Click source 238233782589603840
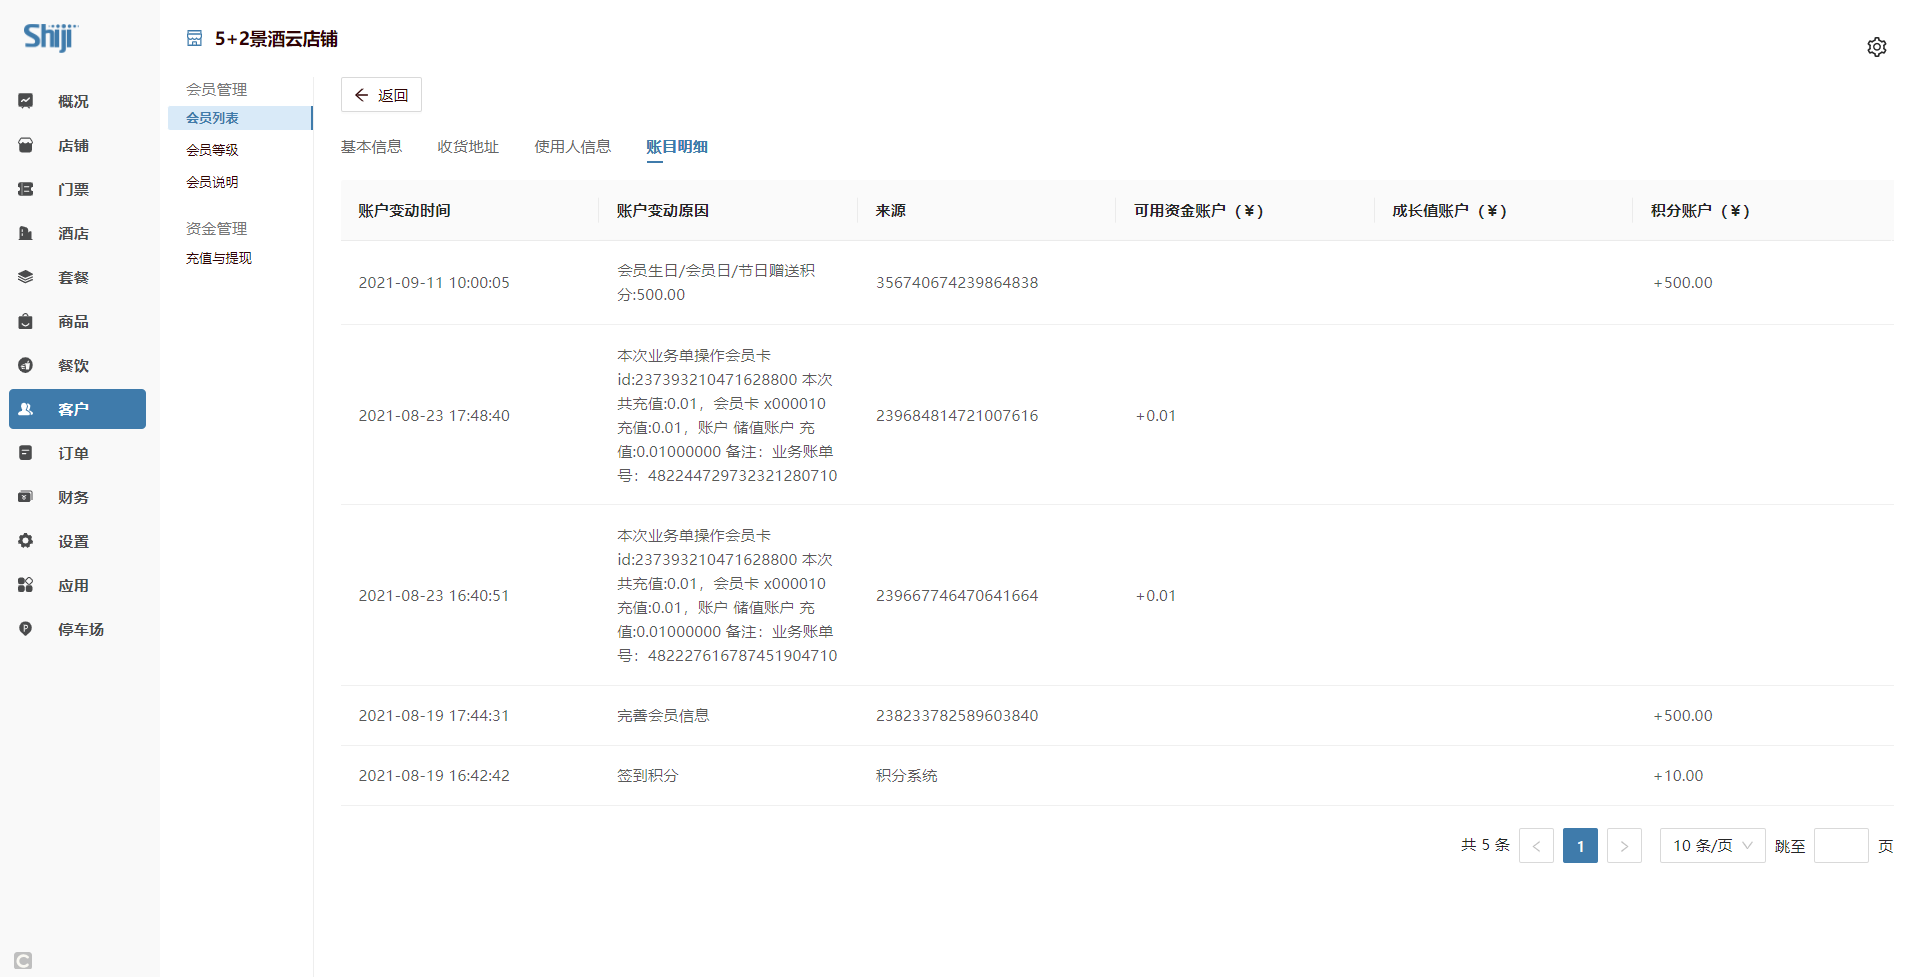 pos(957,716)
